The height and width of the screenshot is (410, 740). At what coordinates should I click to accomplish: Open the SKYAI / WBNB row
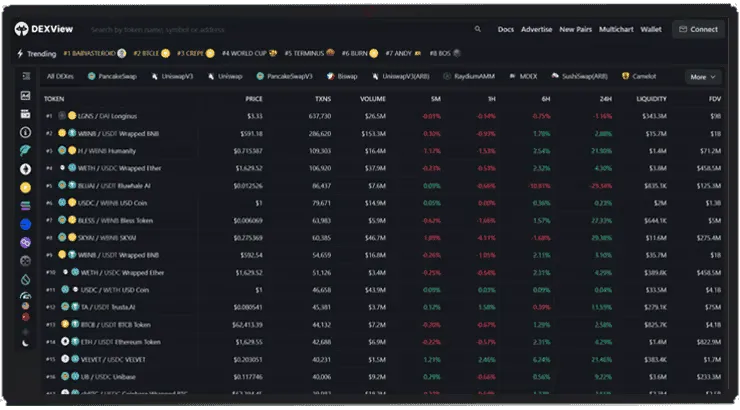[383, 238]
